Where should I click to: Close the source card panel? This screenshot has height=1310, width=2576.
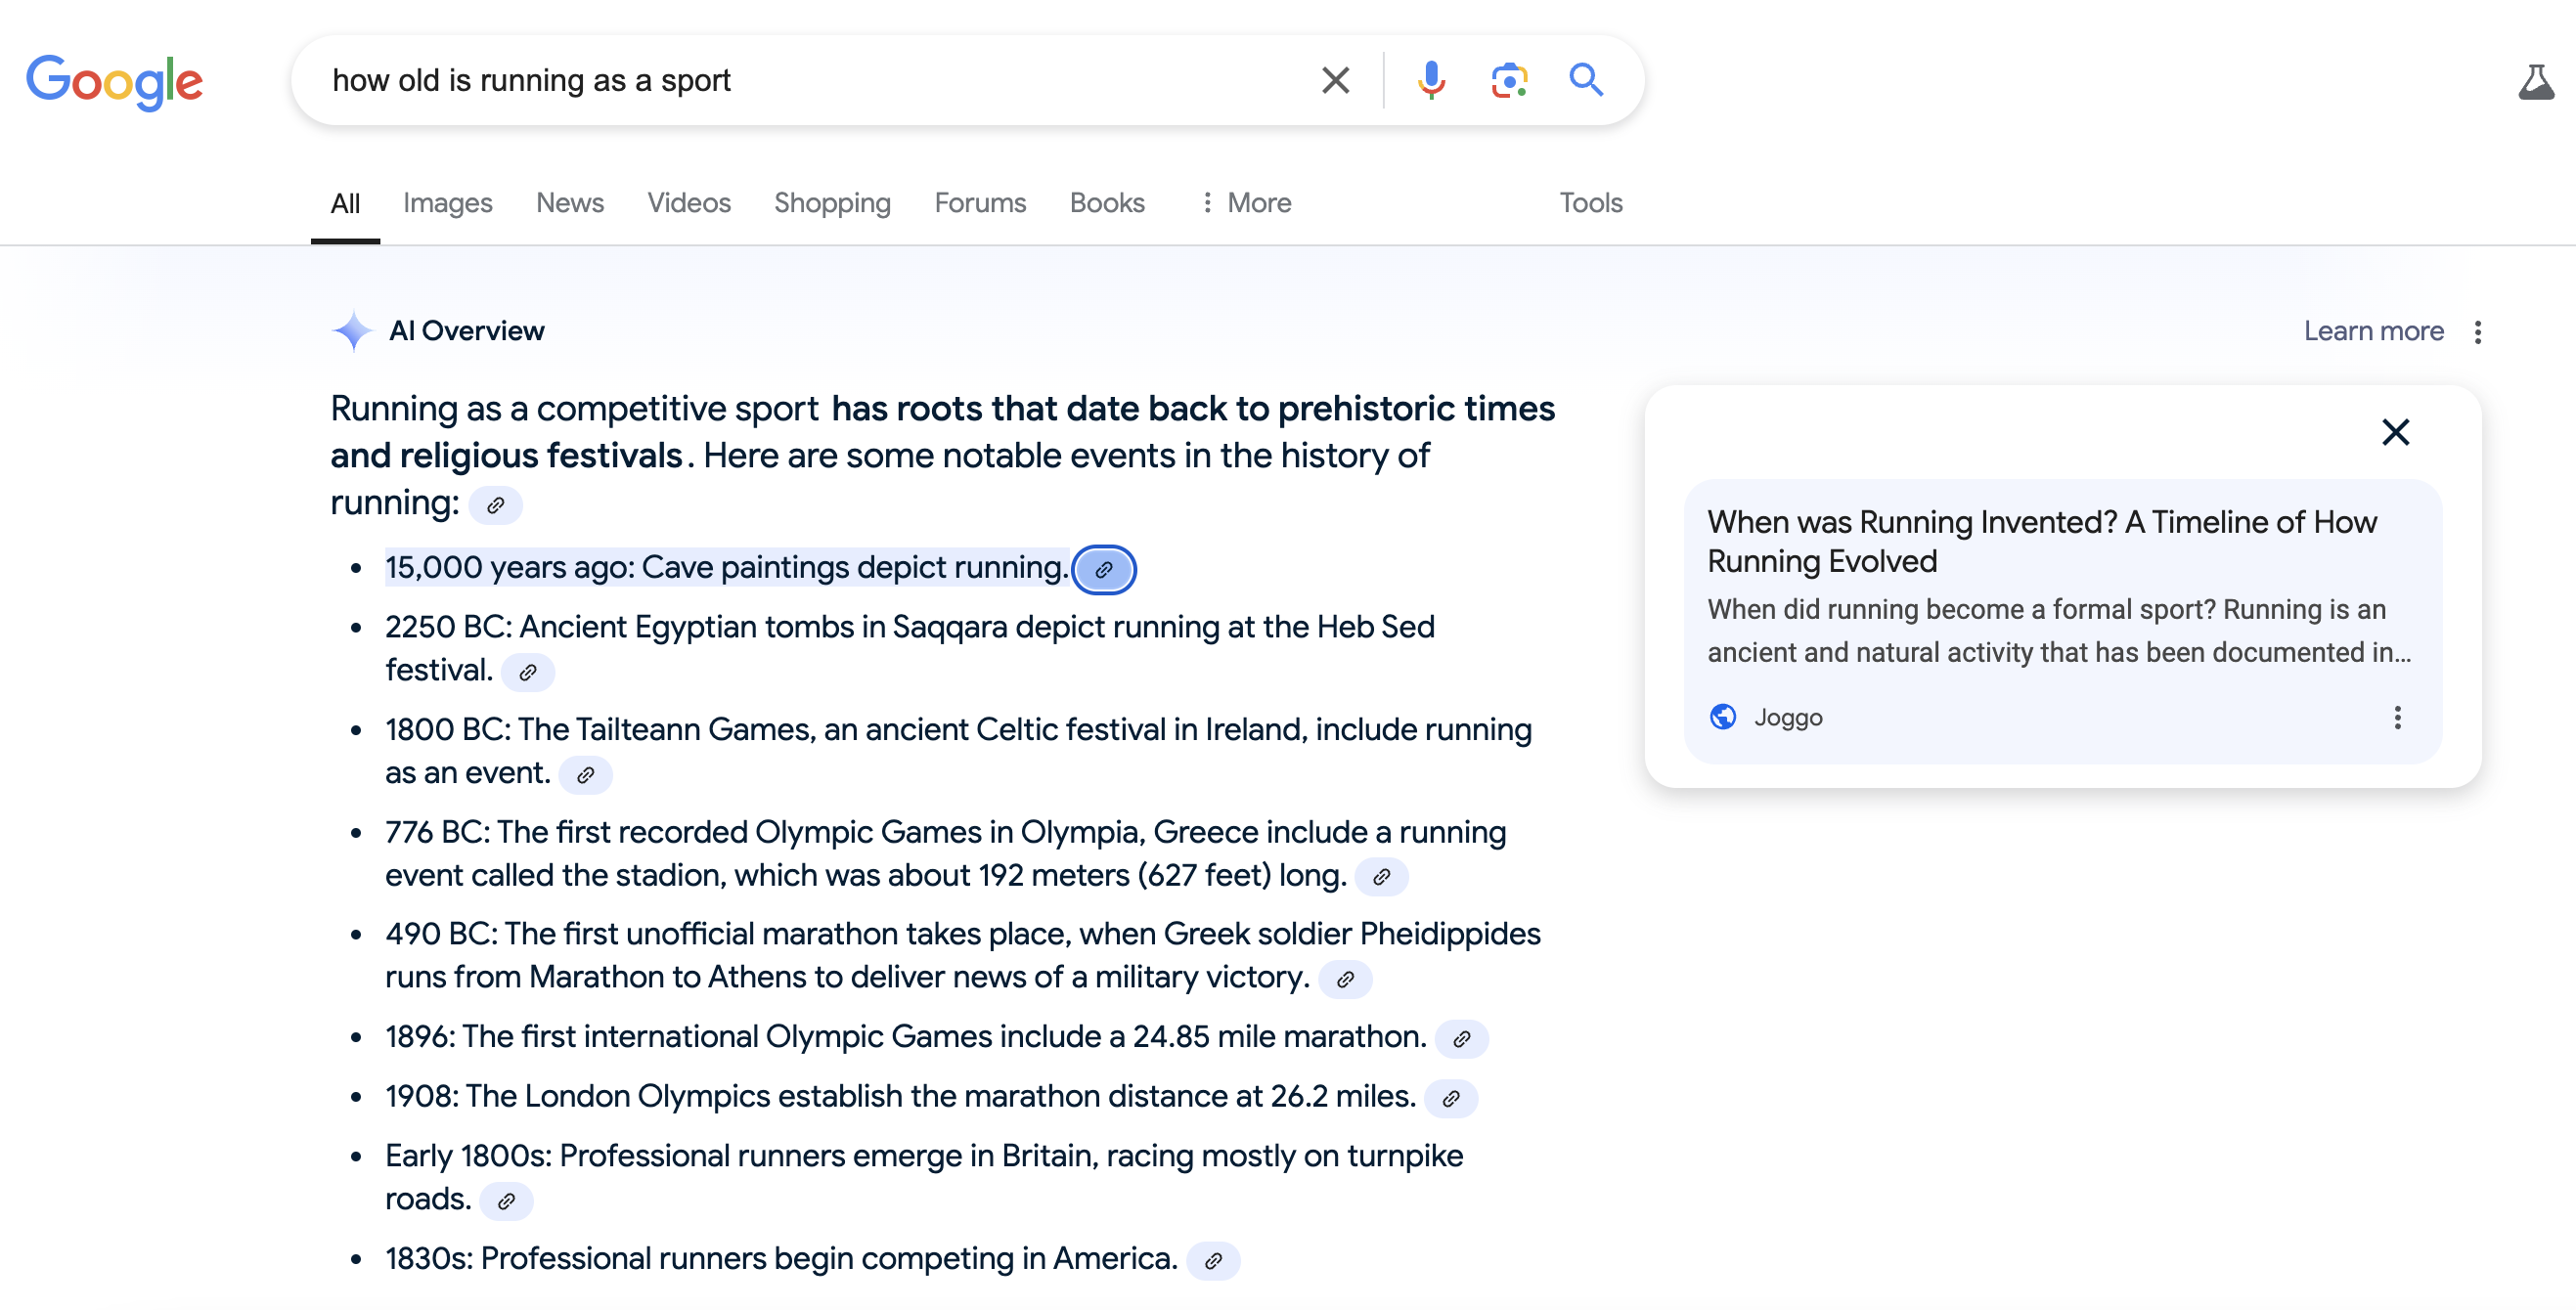coord(2395,432)
